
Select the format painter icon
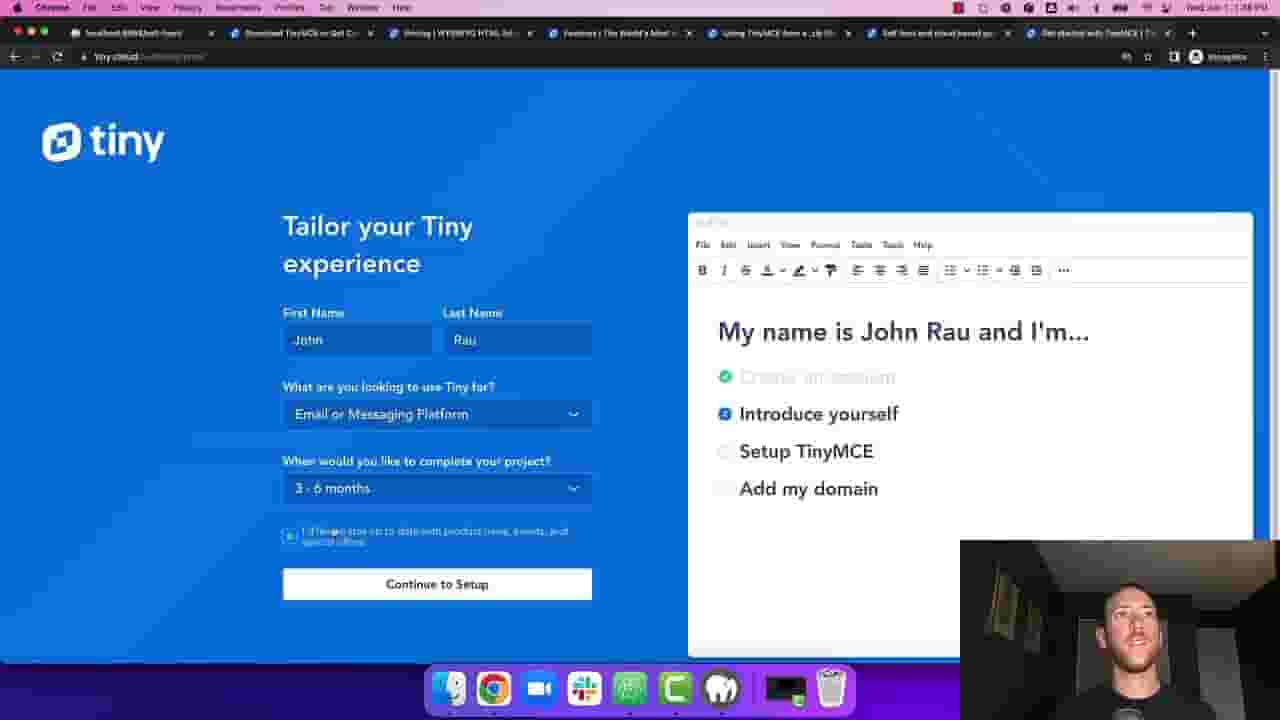click(x=830, y=270)
